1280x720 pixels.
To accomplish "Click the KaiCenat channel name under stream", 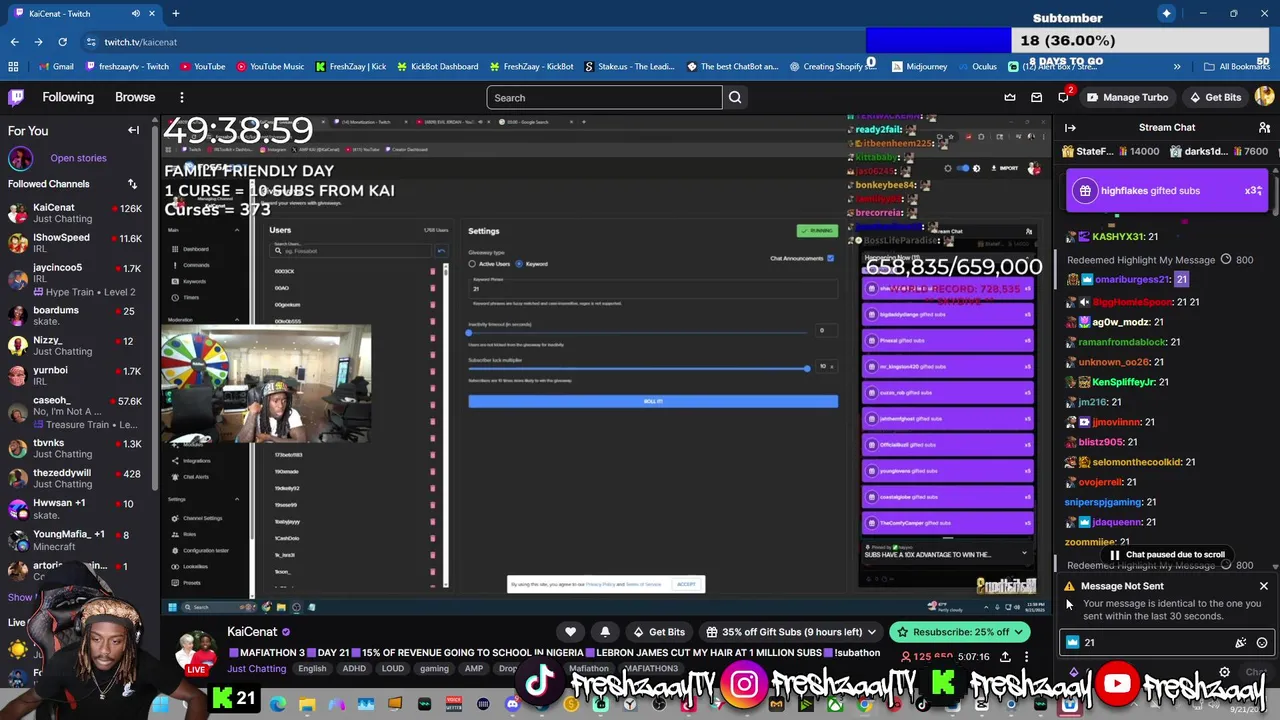I will point(252,632).
